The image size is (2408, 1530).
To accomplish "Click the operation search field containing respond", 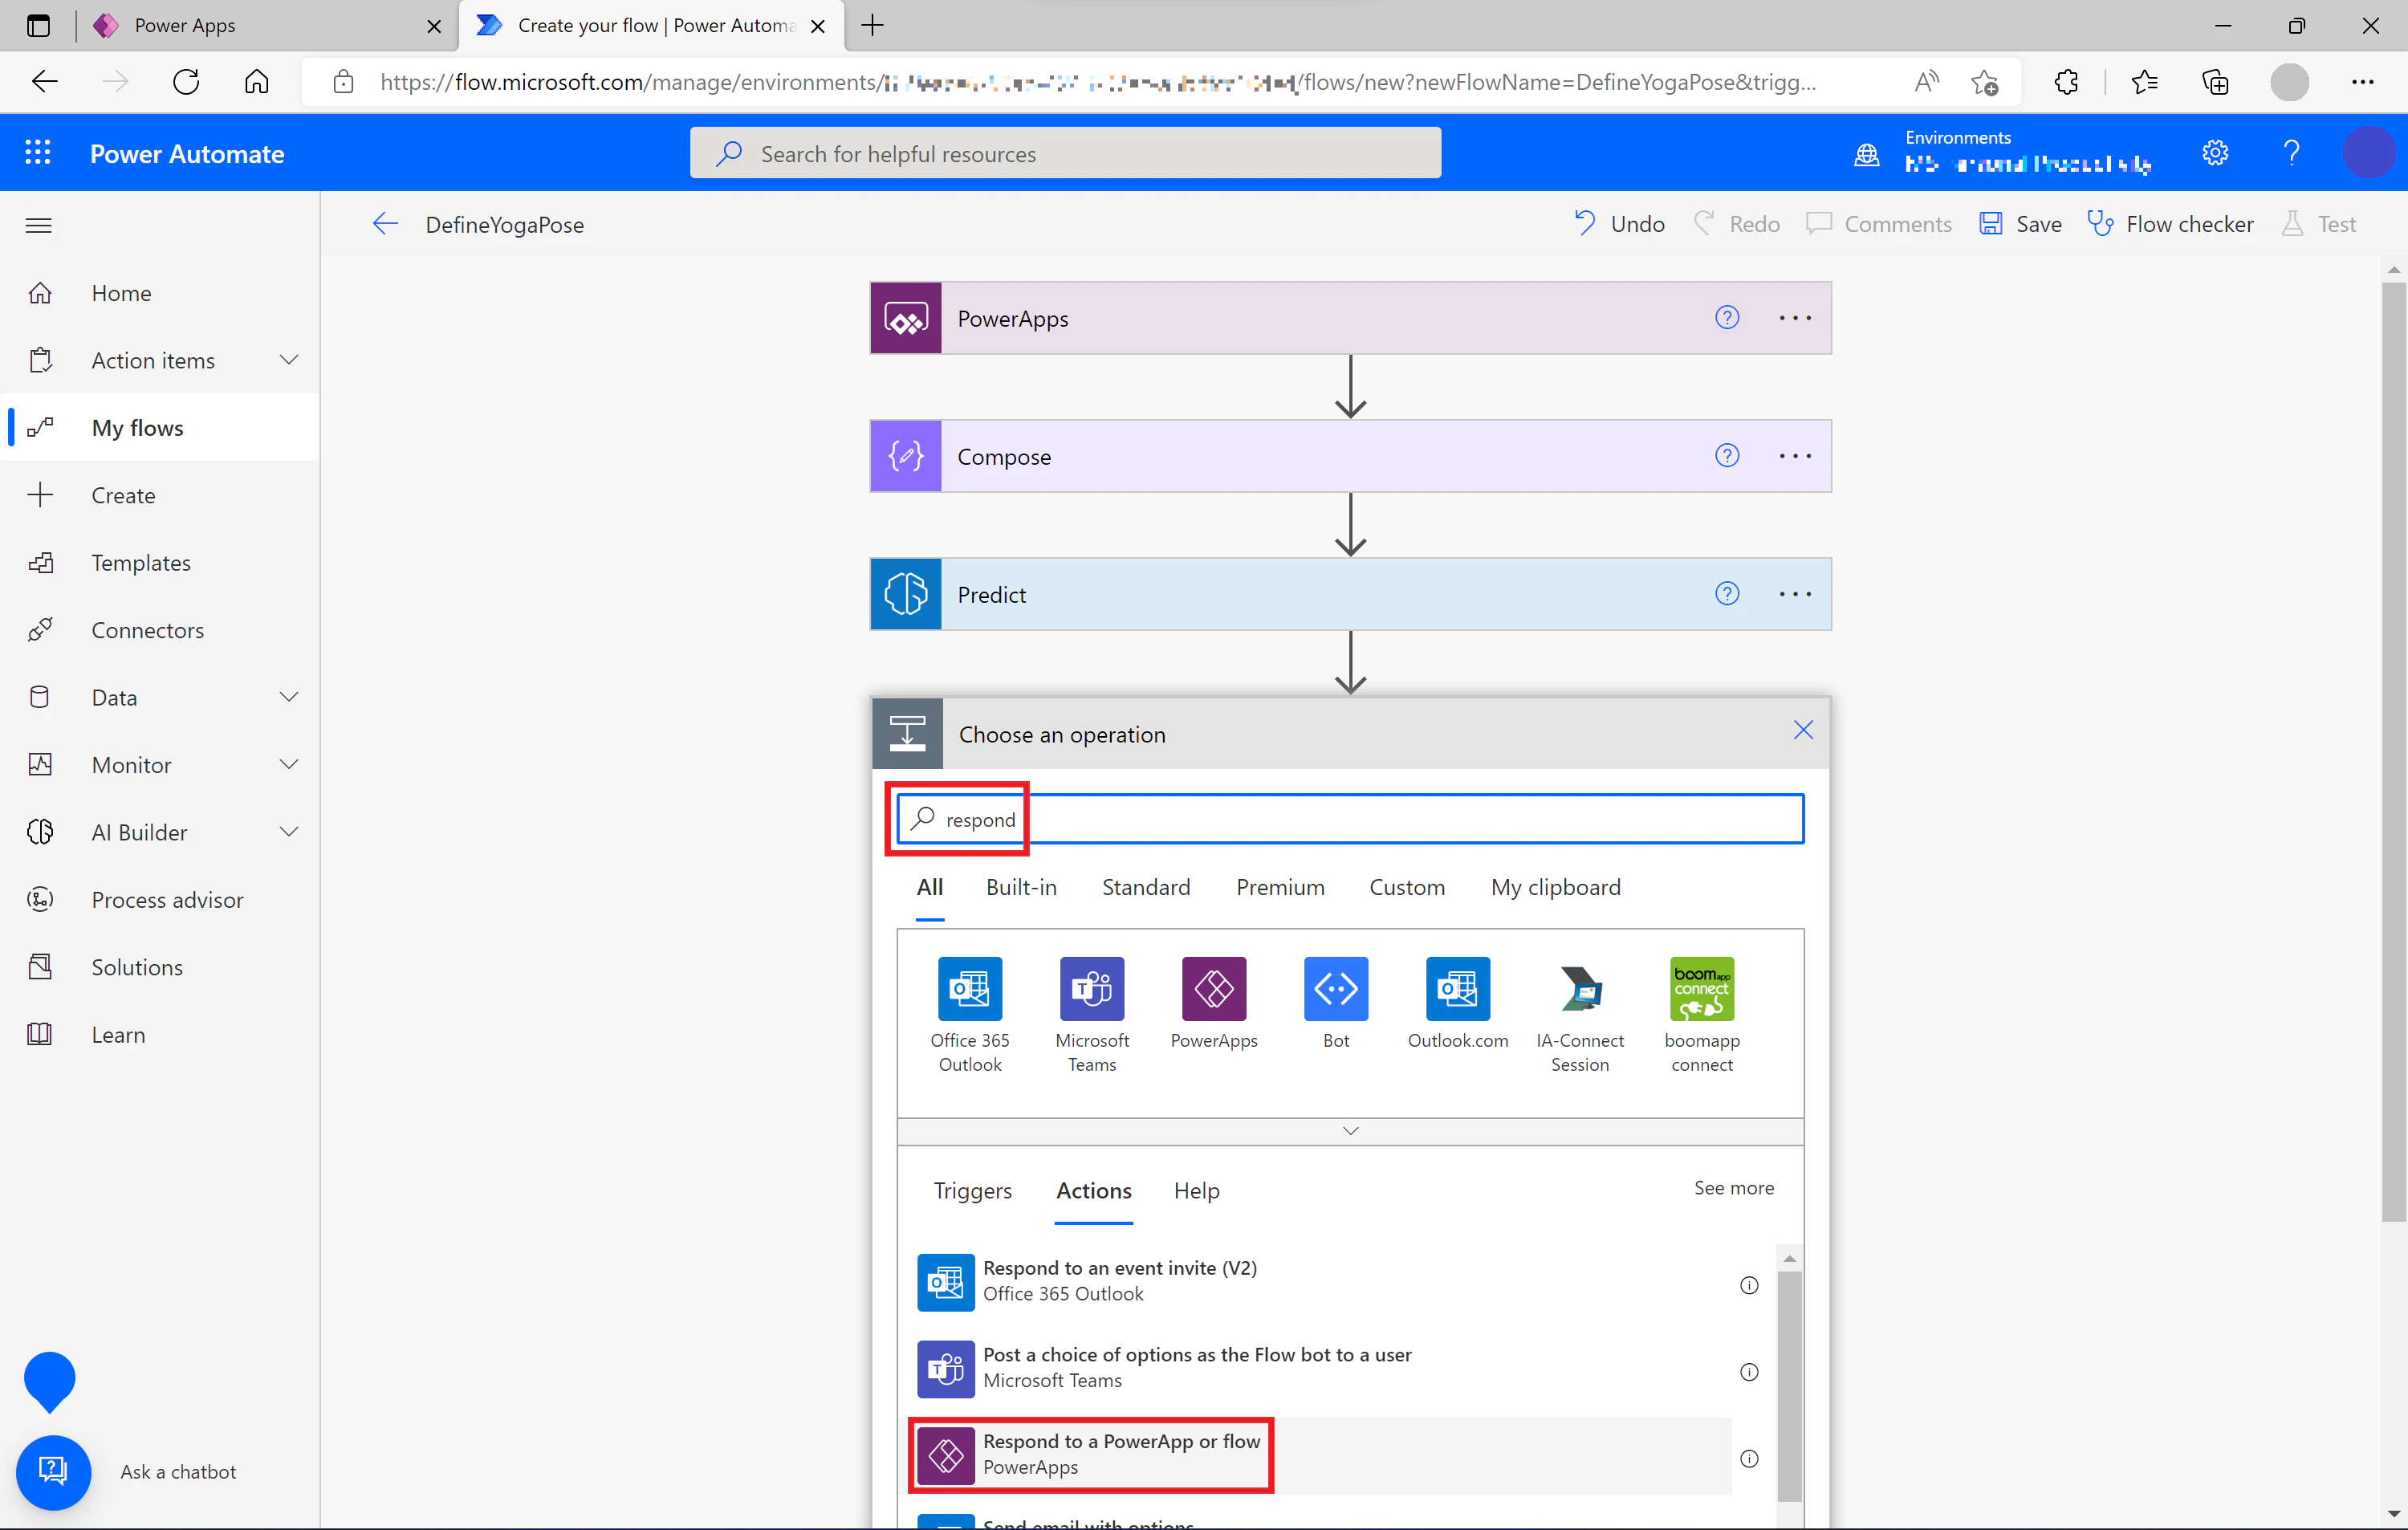I will pos(1350,819).
